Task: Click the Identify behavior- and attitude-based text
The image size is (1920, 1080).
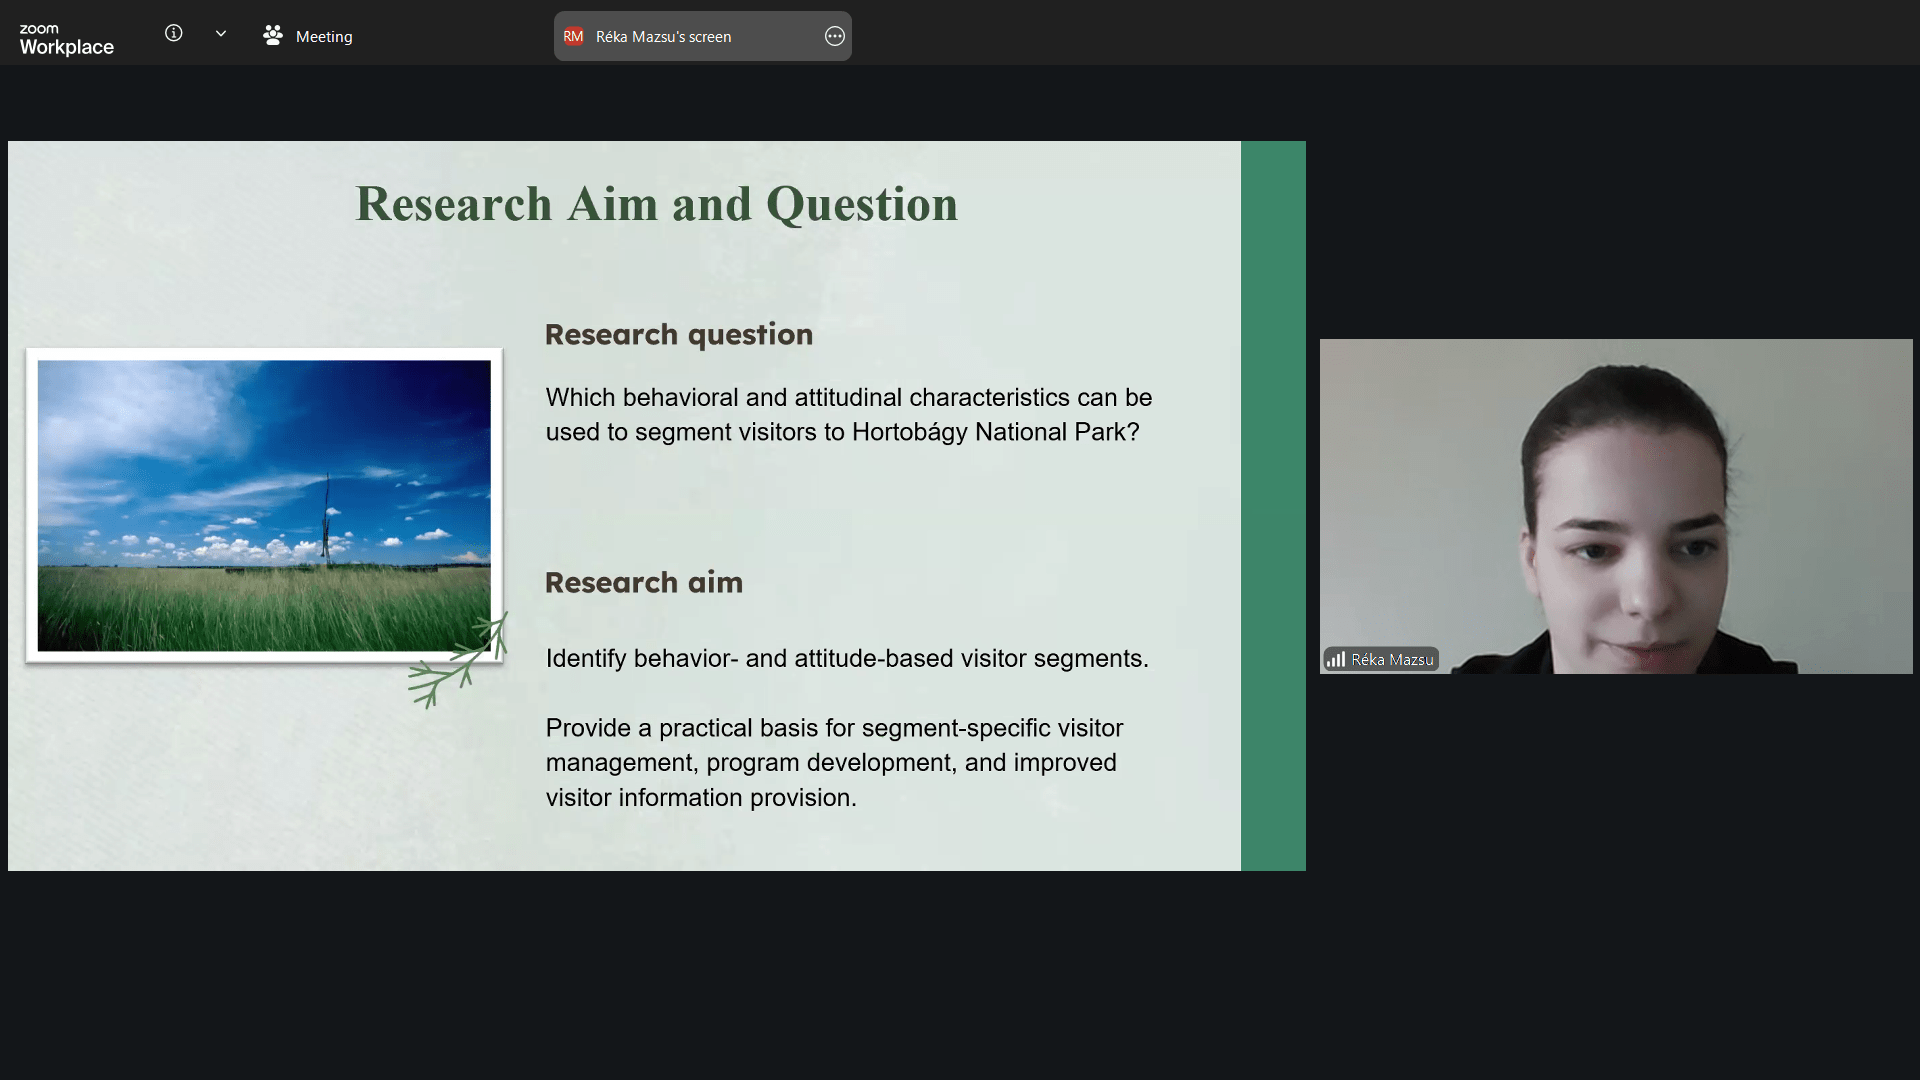Action: coord(846,659)
